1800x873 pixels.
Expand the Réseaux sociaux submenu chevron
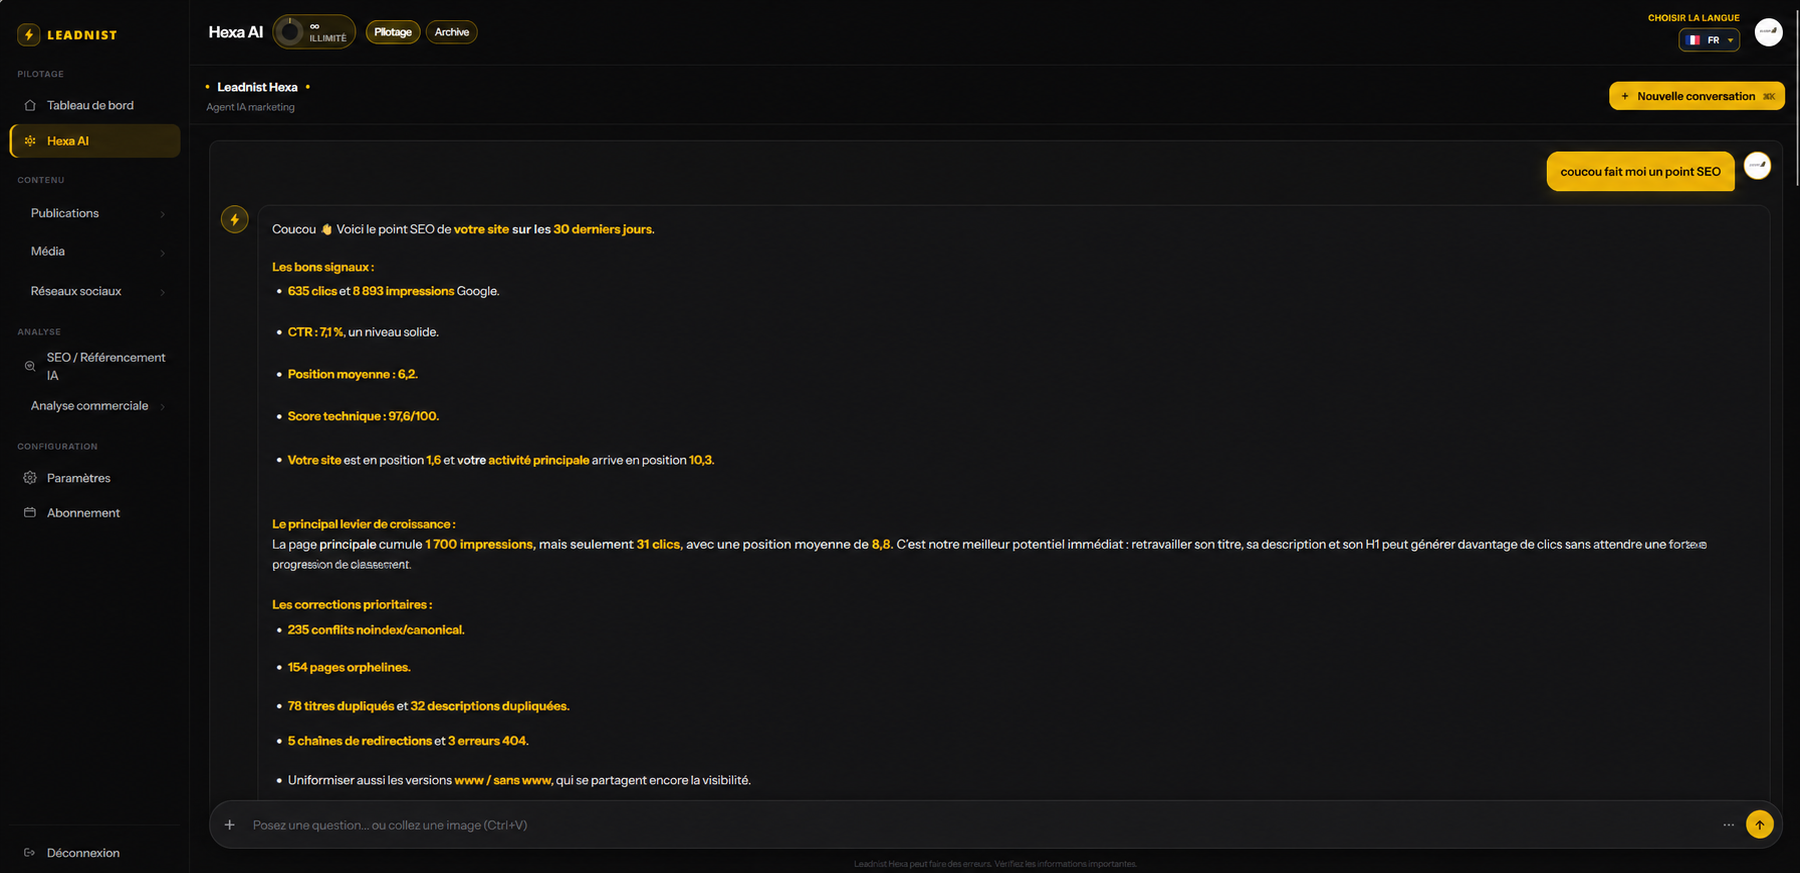pos(162,292)
